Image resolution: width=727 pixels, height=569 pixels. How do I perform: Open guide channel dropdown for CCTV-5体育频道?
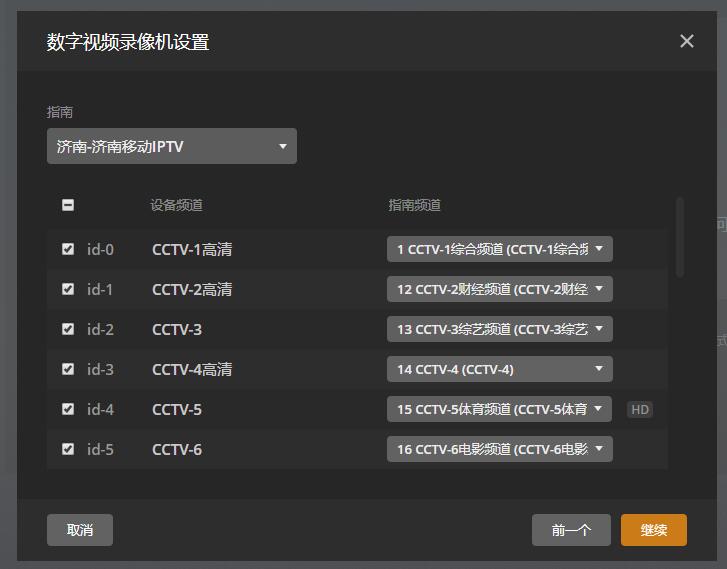pos(499,409)
